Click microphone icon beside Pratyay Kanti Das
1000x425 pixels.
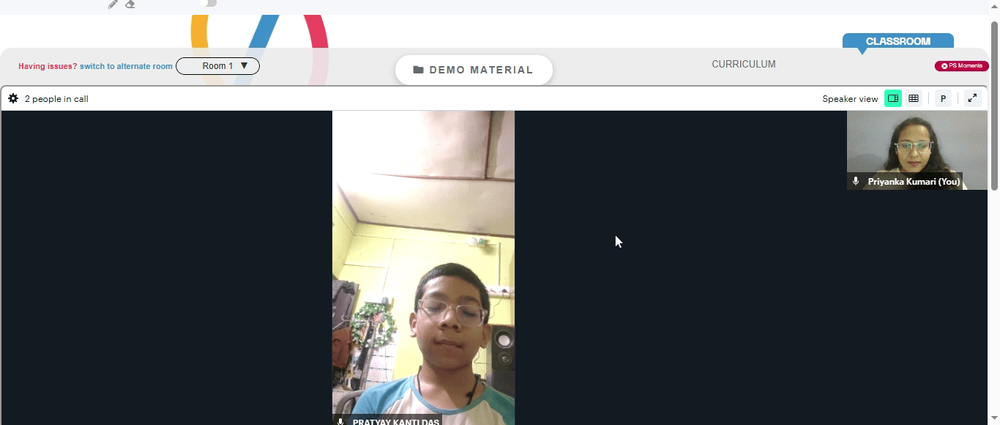pyautogui.click(x=341, y=422)
